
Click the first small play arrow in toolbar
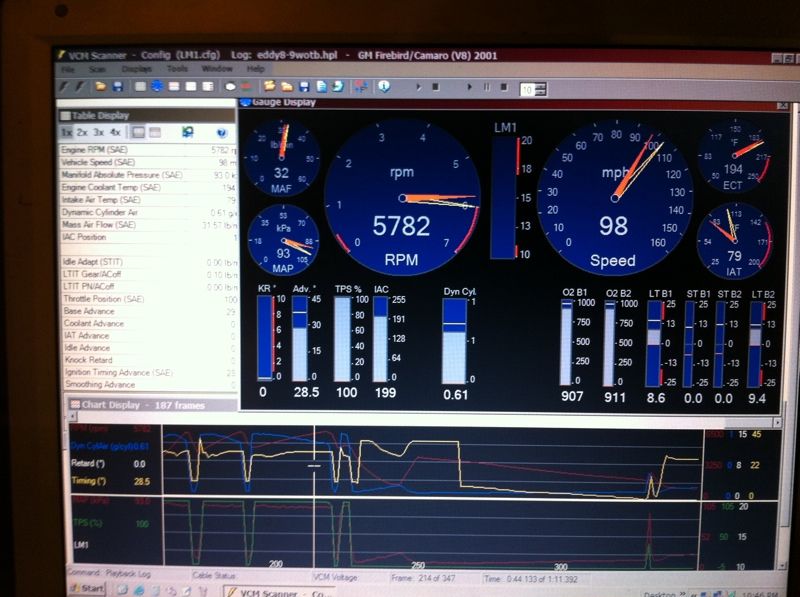418,87
